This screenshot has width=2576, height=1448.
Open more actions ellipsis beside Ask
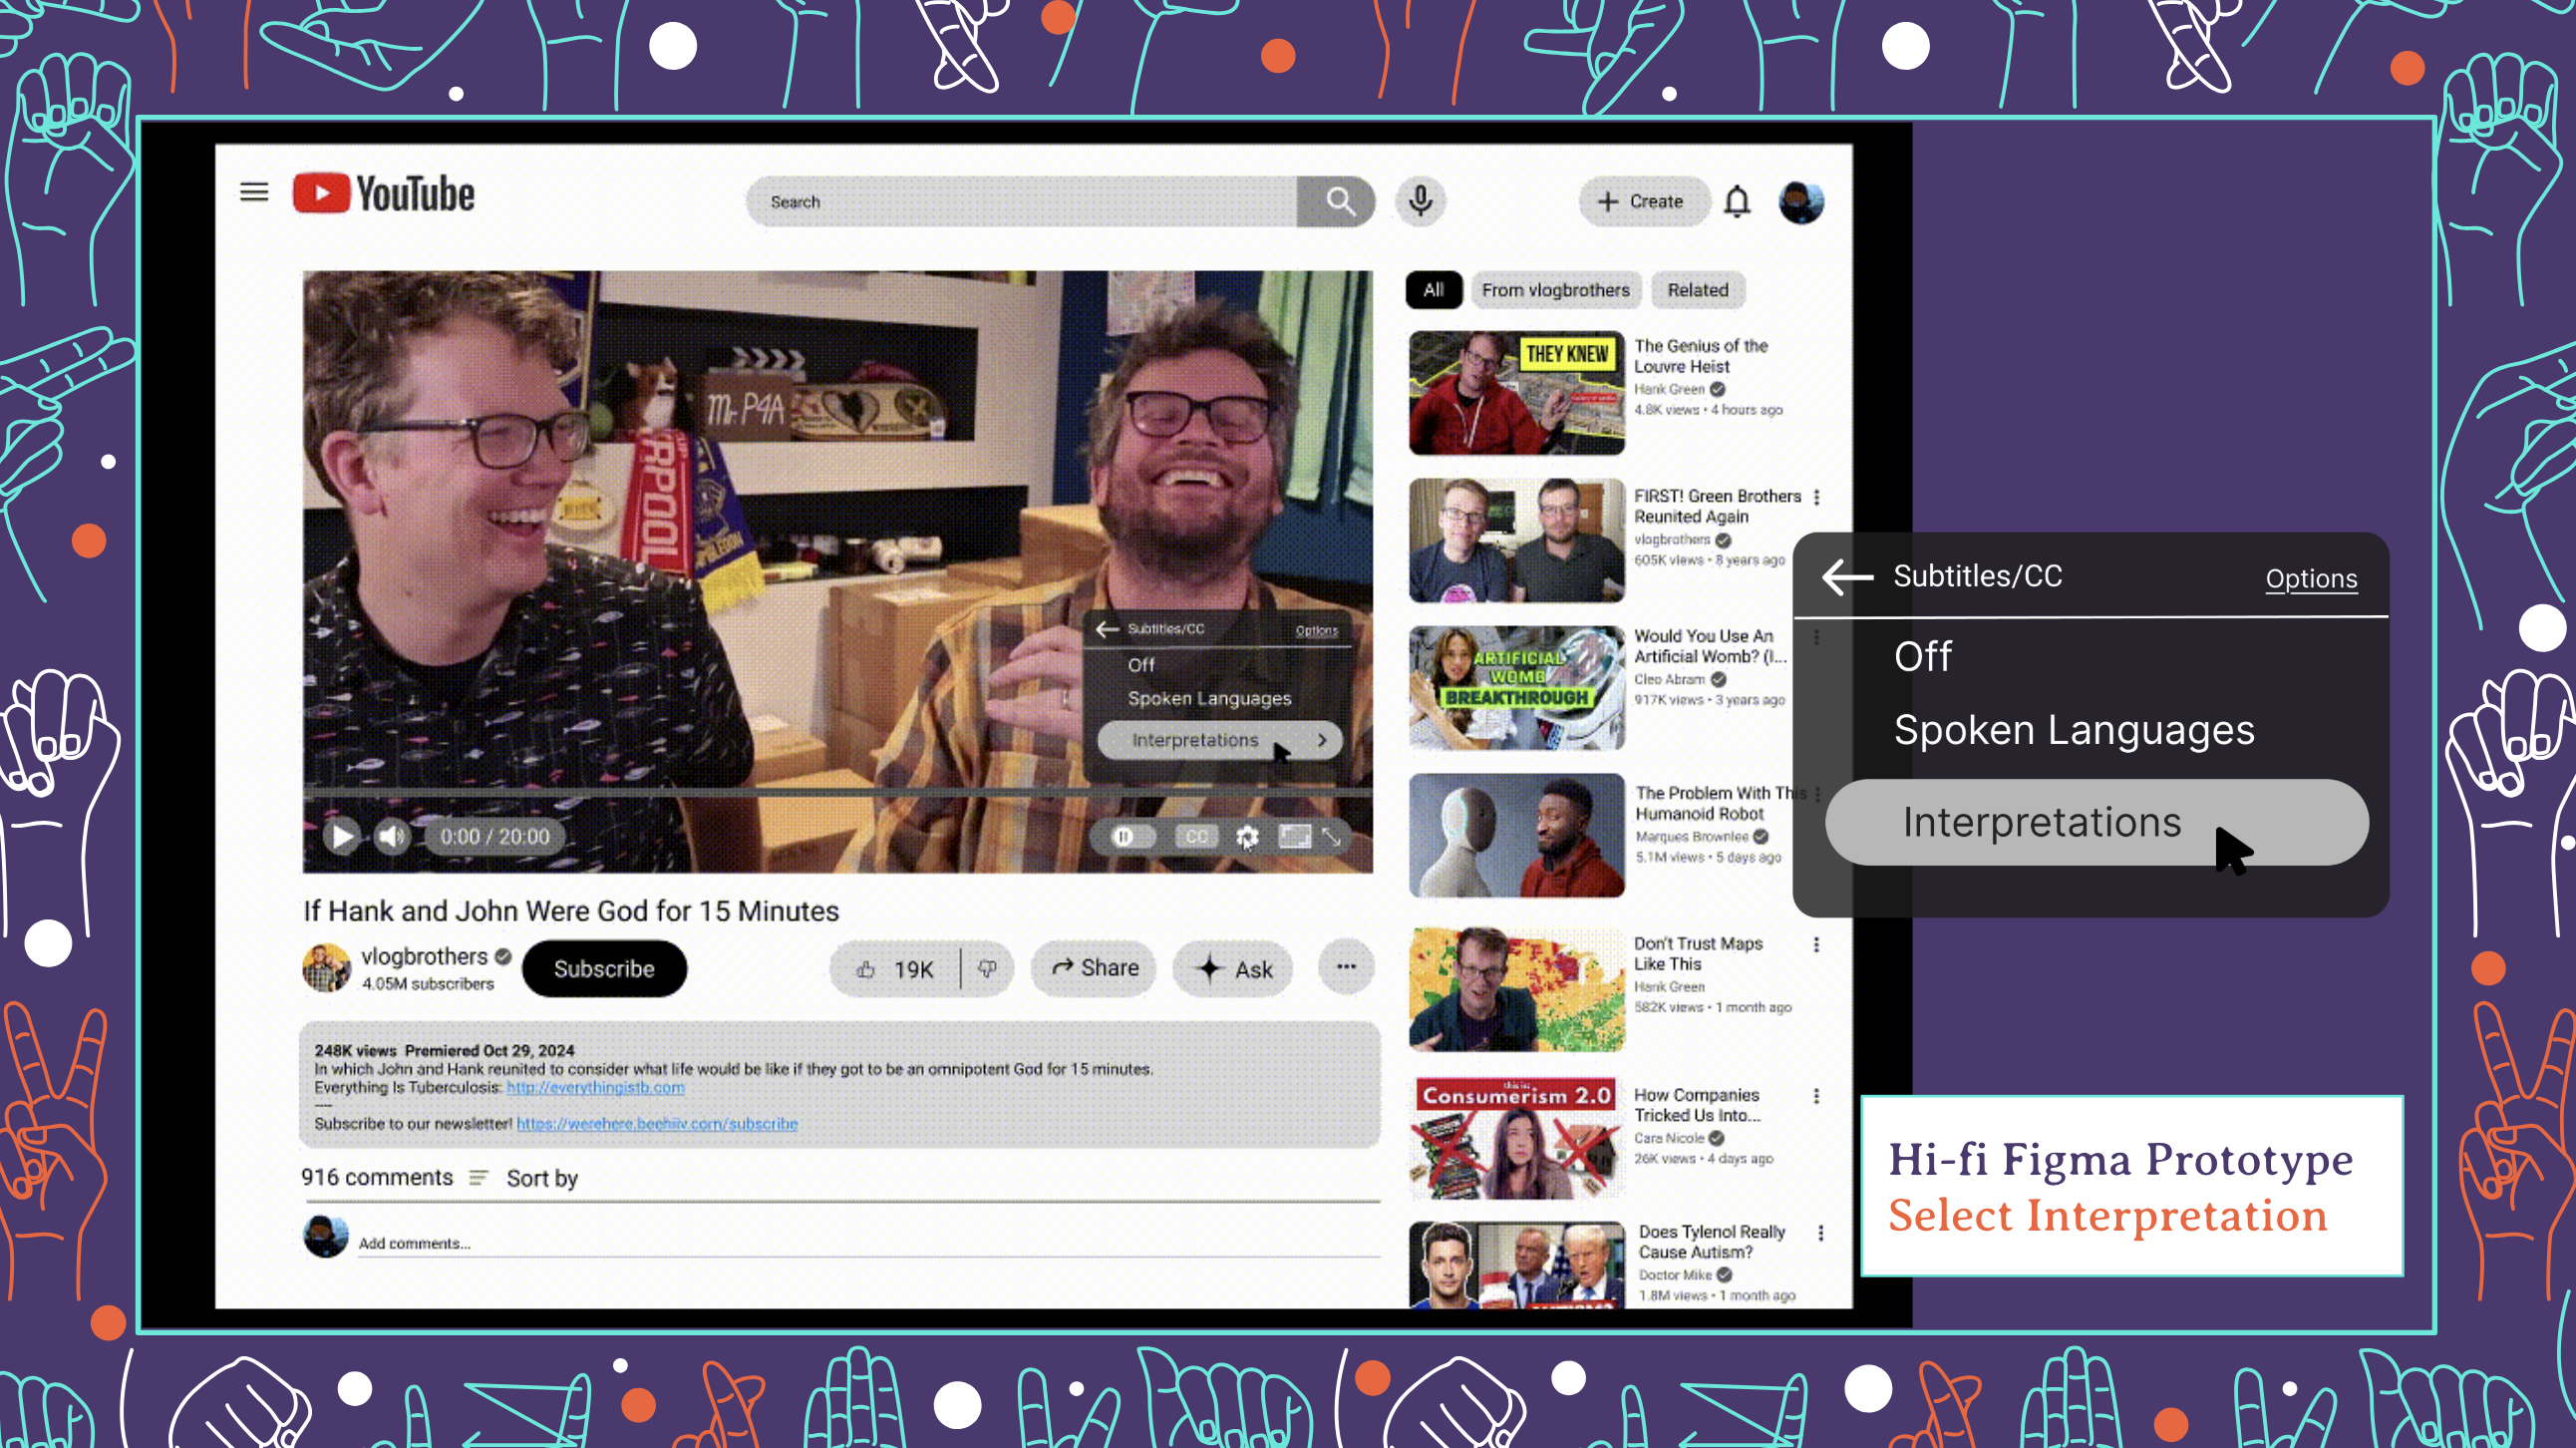(x=1345, y=967)
